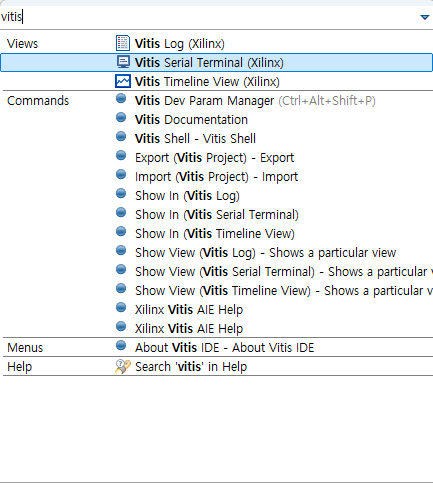This screenshot has height=491, width=433.
Task: Click the Search in Help key icon
Action: tap(123, 367)
